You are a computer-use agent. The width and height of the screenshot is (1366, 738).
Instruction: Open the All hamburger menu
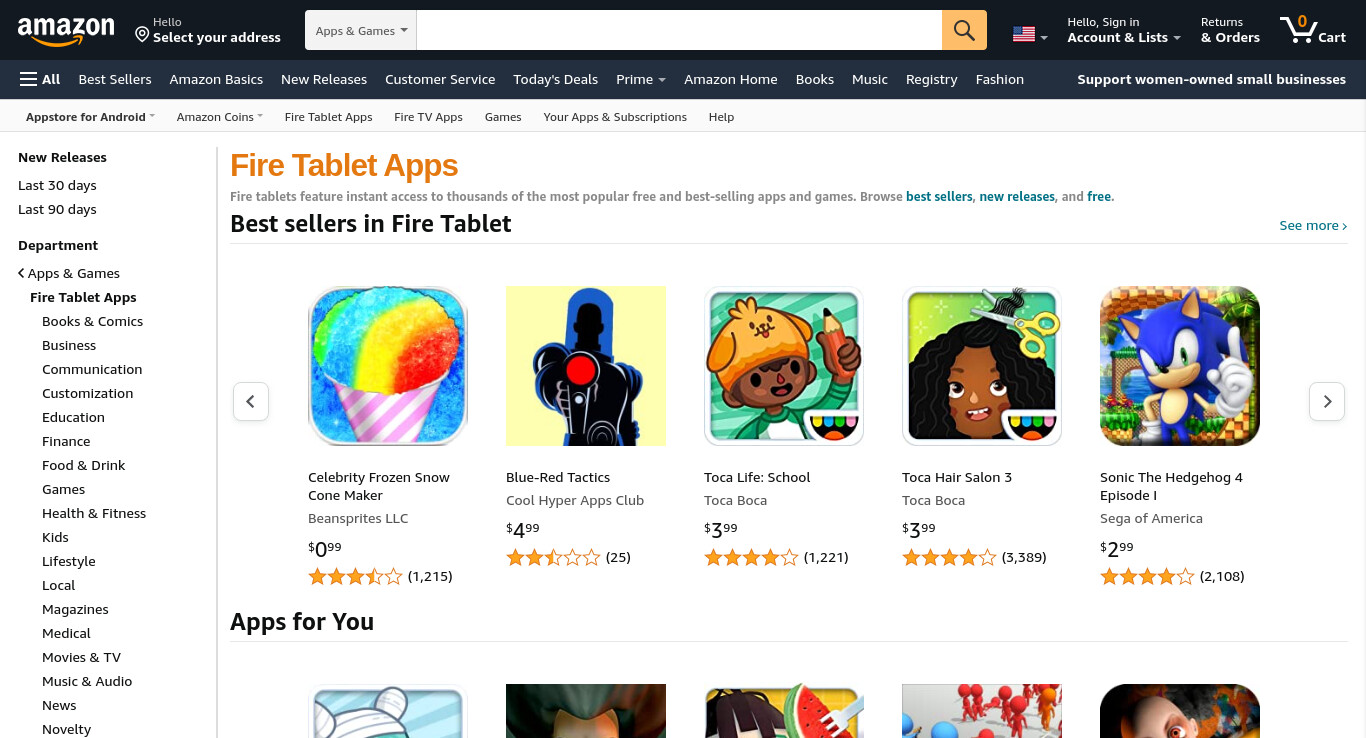pyautogui.click(x=40, y=79)
